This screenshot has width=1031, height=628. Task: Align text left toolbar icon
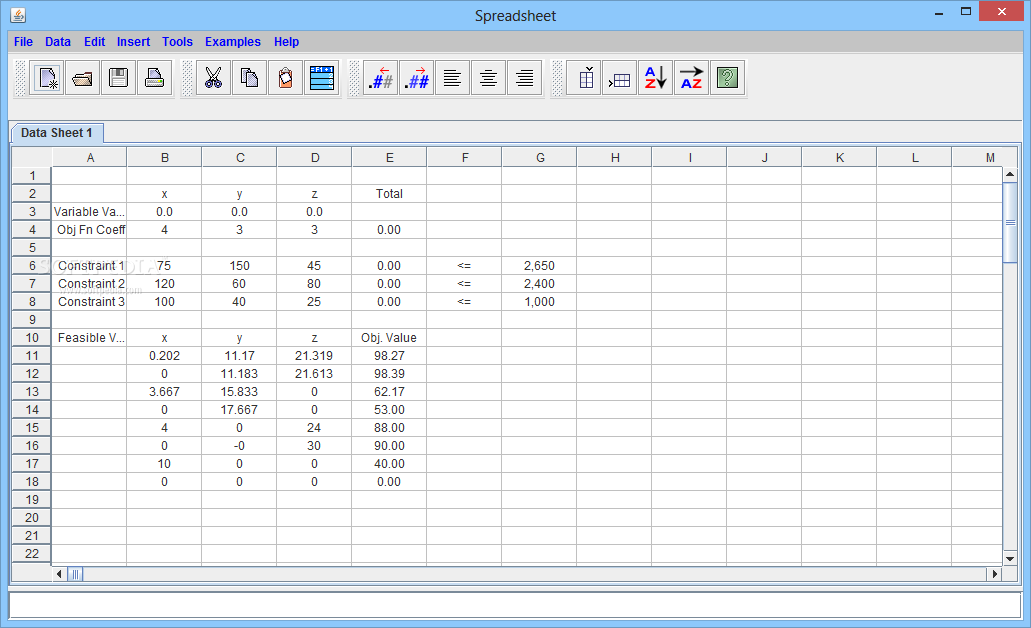point(452,78)
